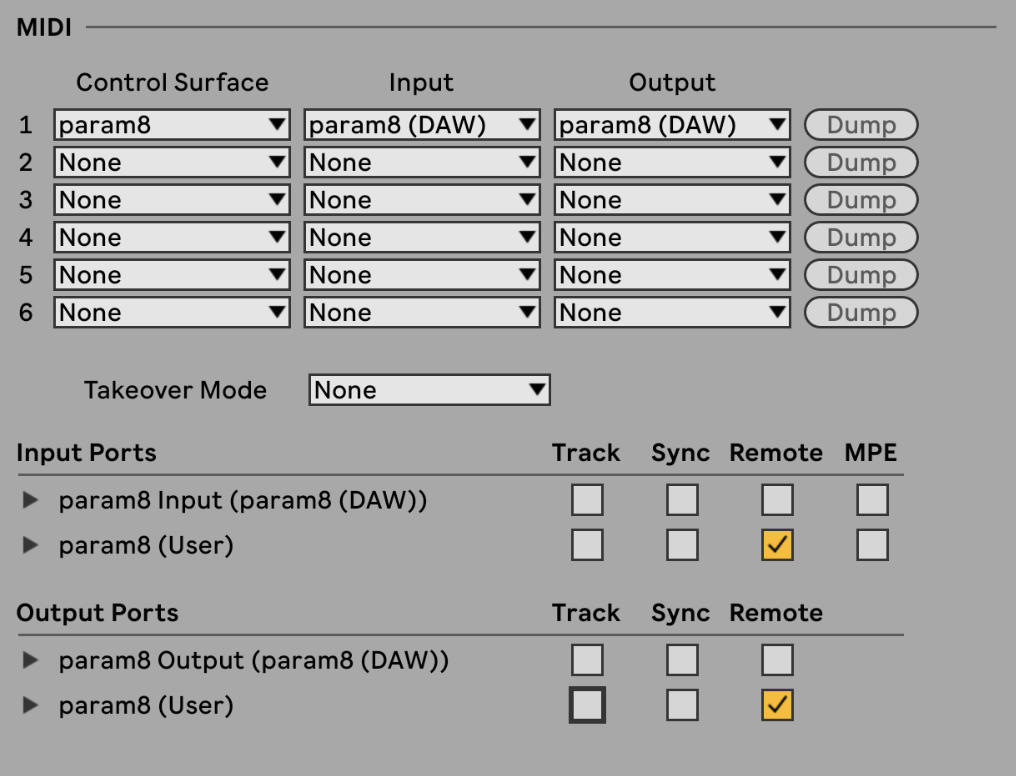Enable Track for param8 (User) output port

587,705
